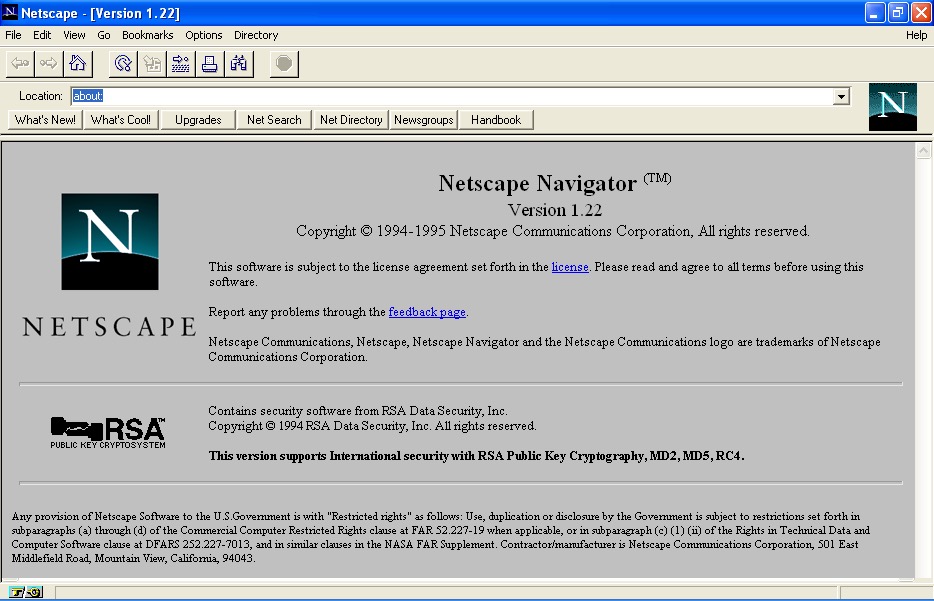Click the Open Location toolbar icon
Image resolution: width=934 pixels, height=601 pixels.
pos(180,64)
